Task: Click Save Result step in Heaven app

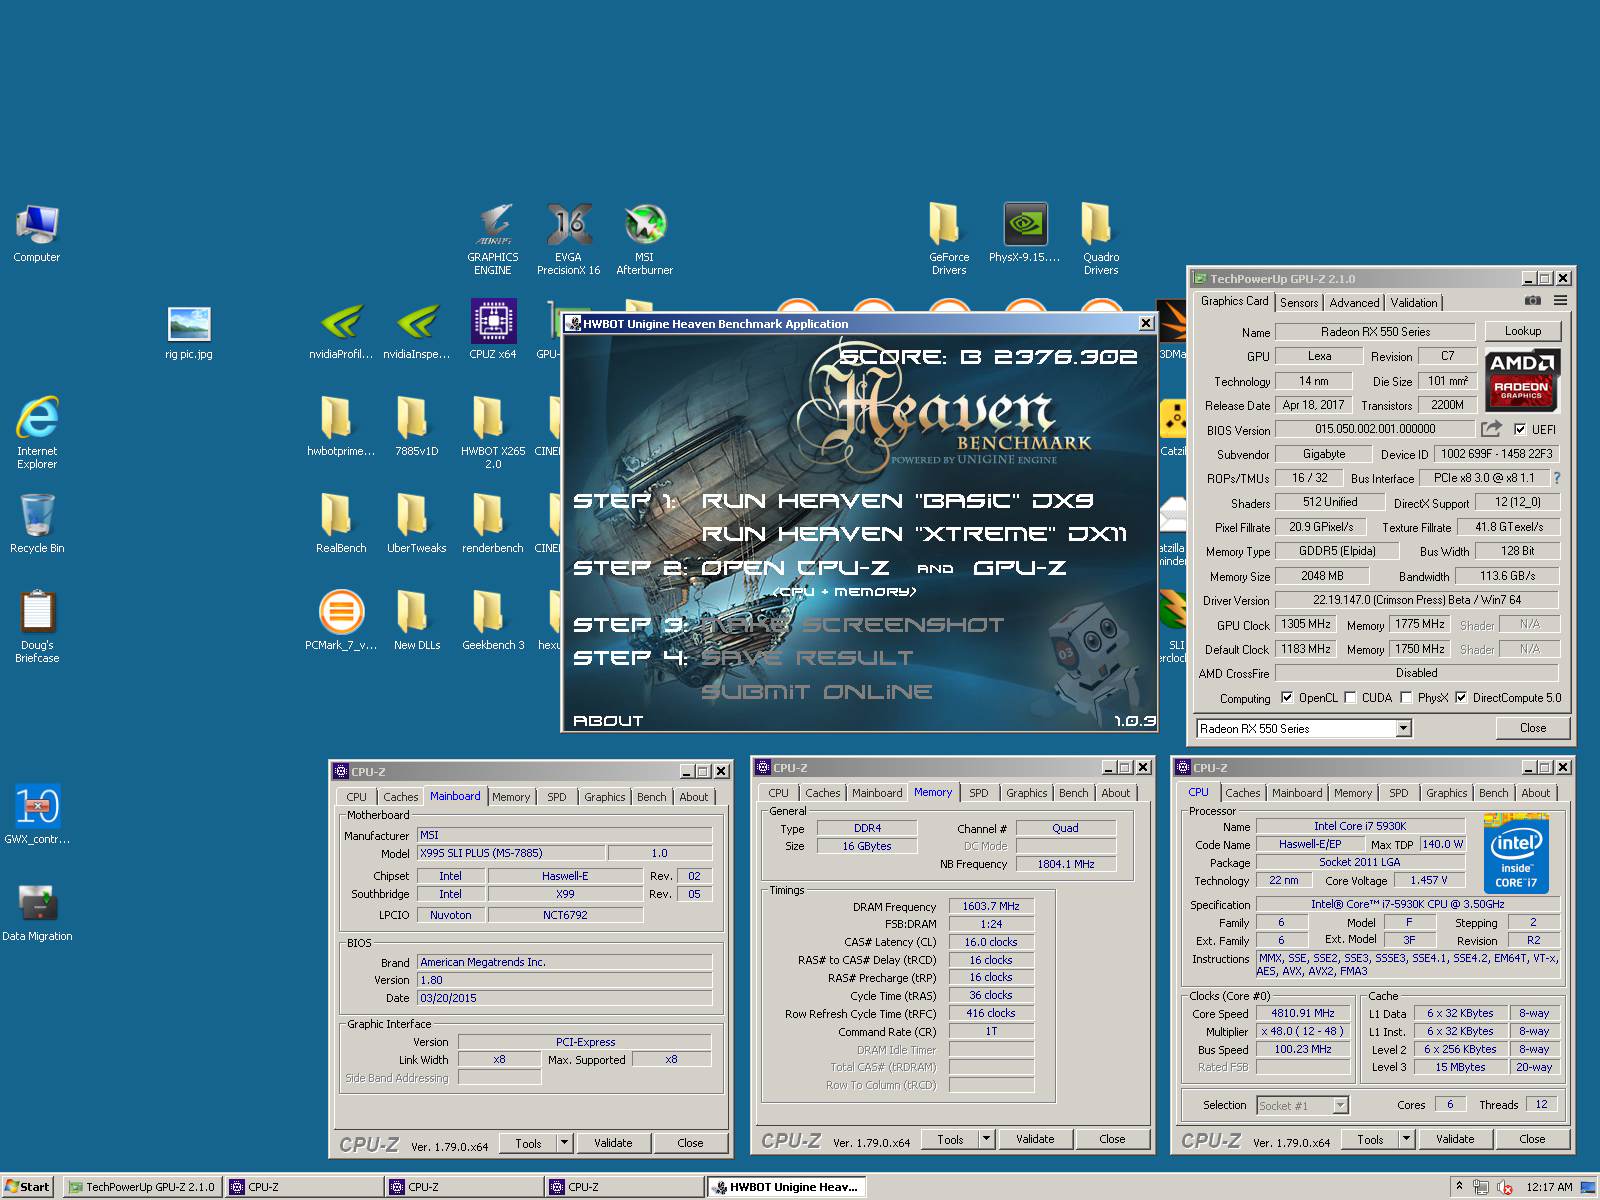Action: tap(807, 658)
